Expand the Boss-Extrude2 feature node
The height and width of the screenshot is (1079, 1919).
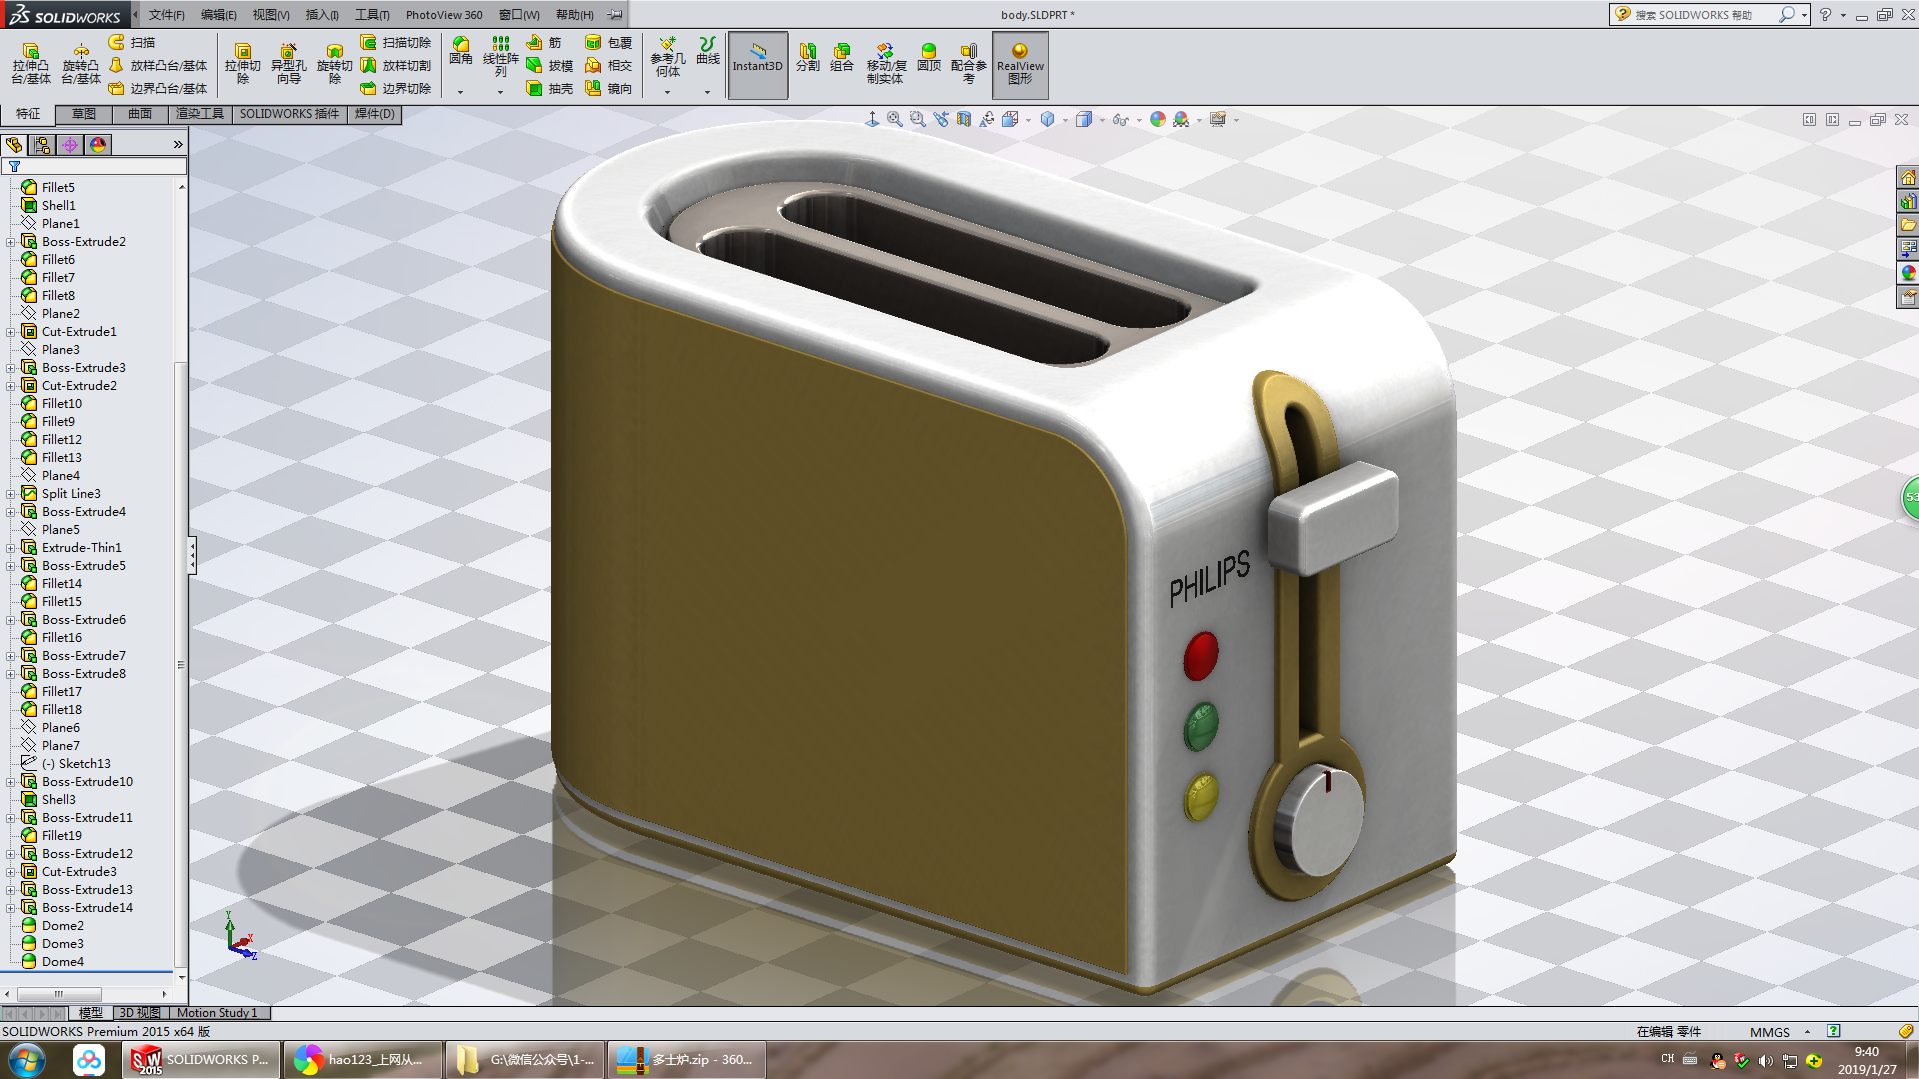coord(11,242)
